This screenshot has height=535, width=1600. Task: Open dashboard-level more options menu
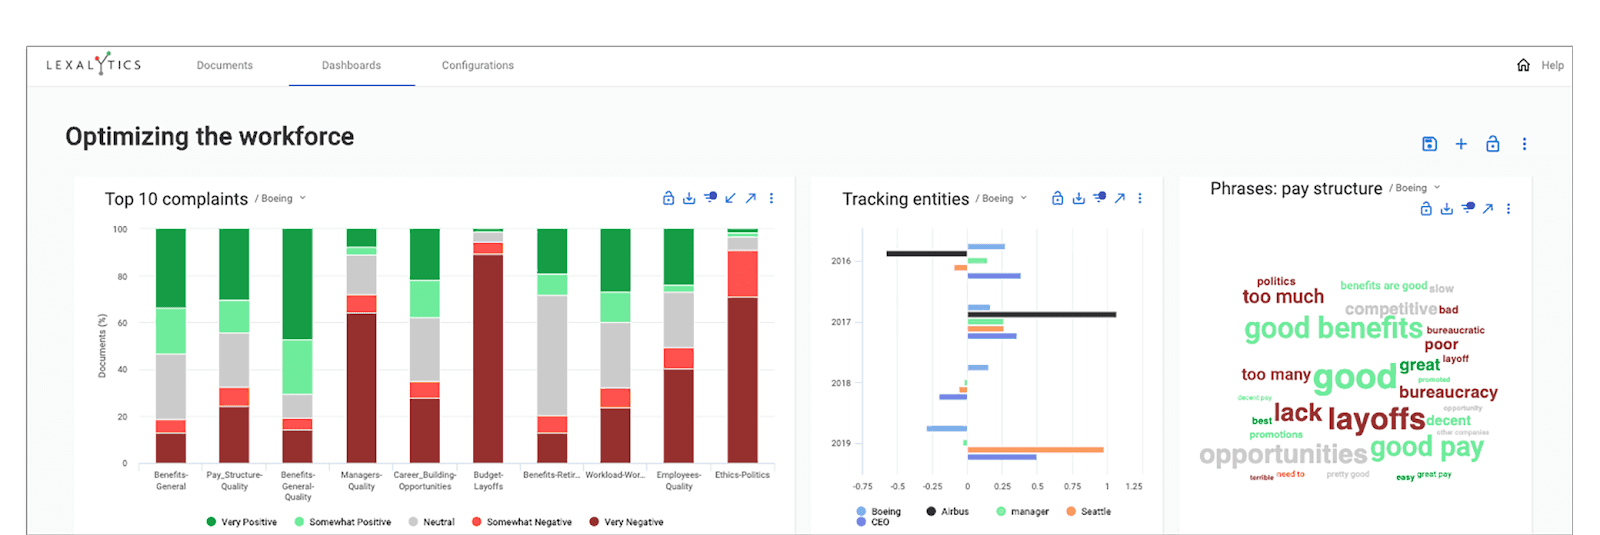click(x=1524, y=144)
